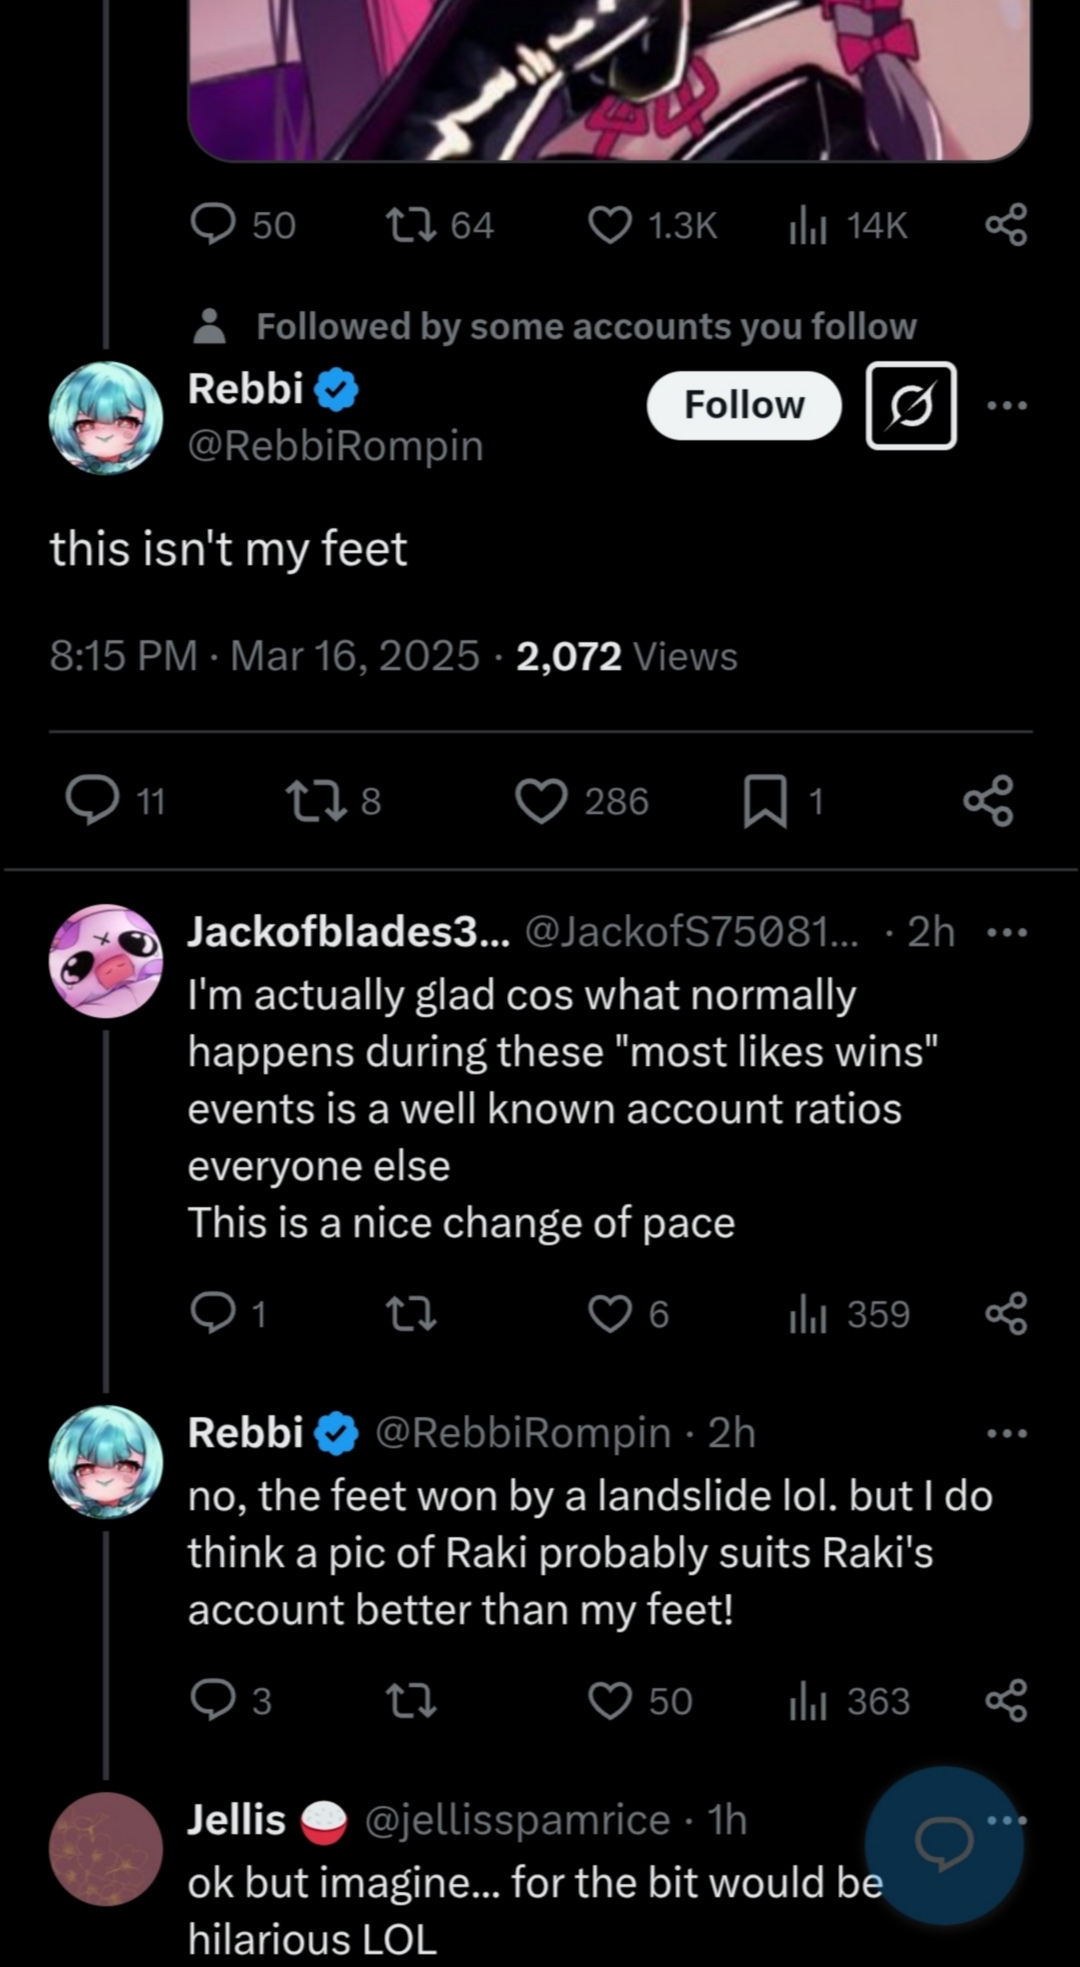Image resolution: width=1080 pixels, height=1967 pixels.
Task: Follow the Rebbi account
Action: (743, 405)
